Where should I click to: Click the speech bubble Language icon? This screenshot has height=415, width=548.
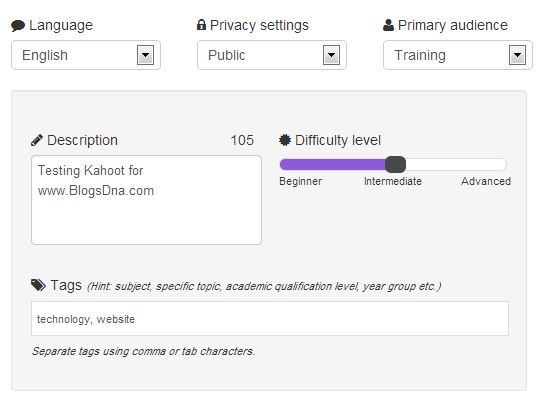[18, 26]
